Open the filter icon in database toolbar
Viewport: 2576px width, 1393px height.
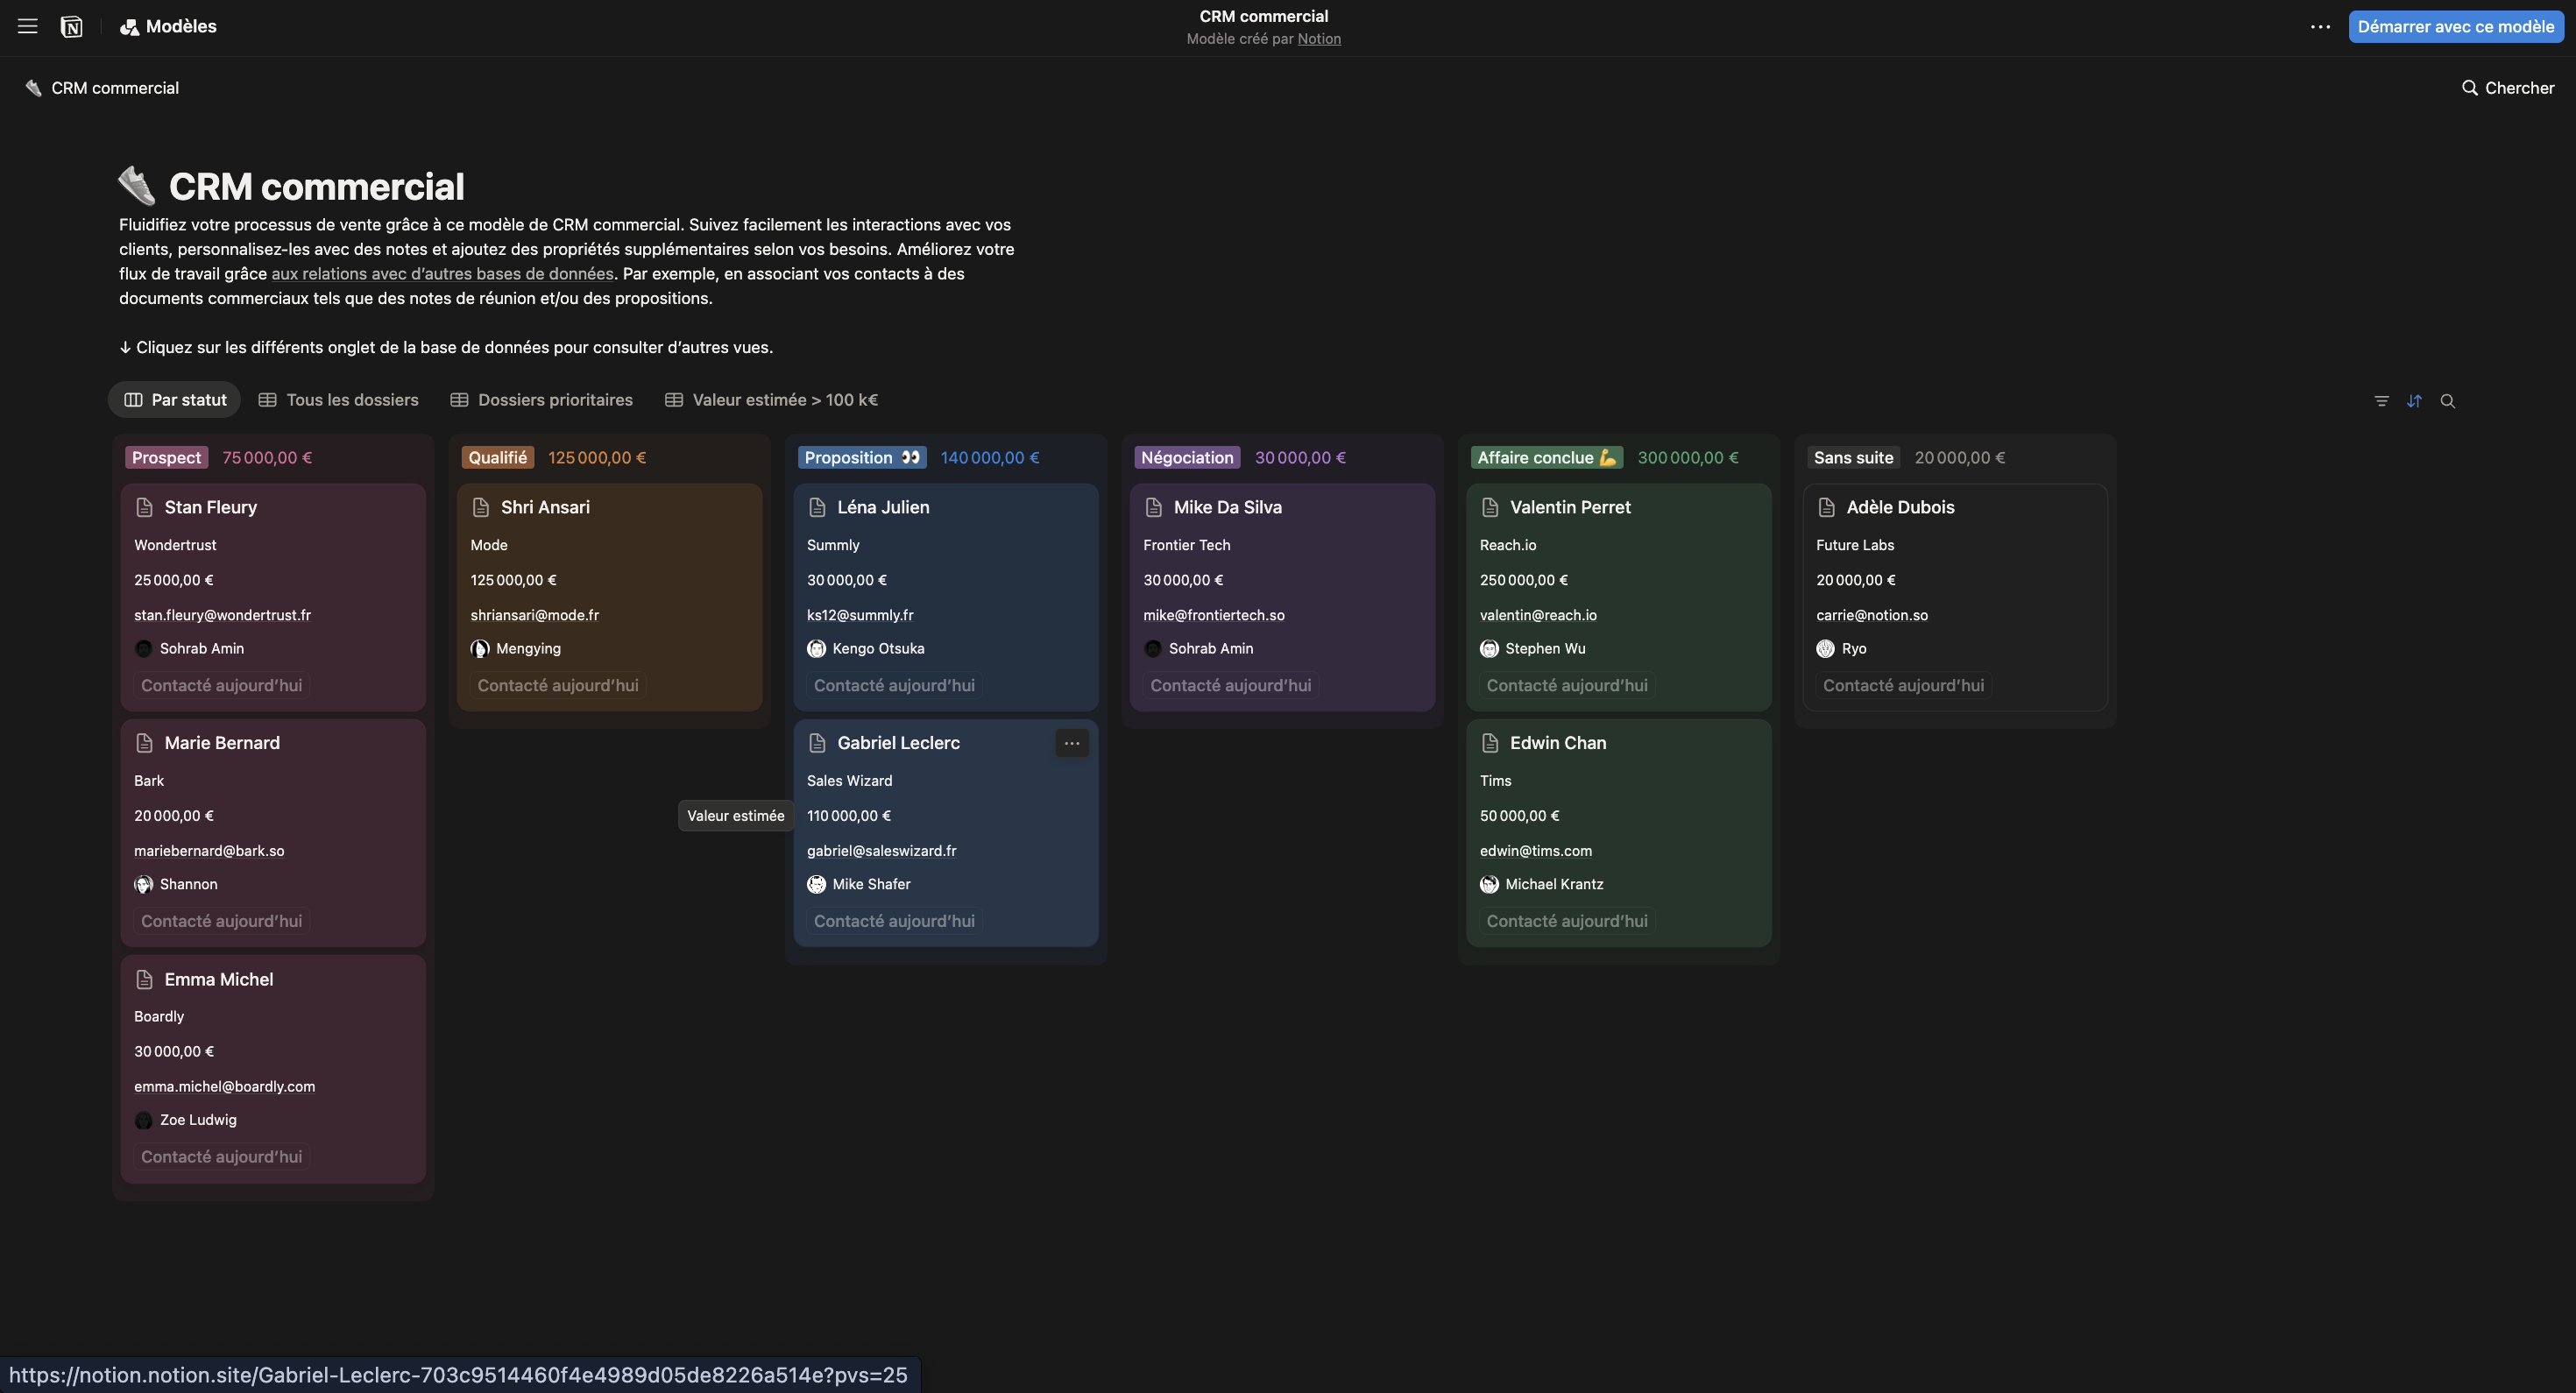(2381, 401)
